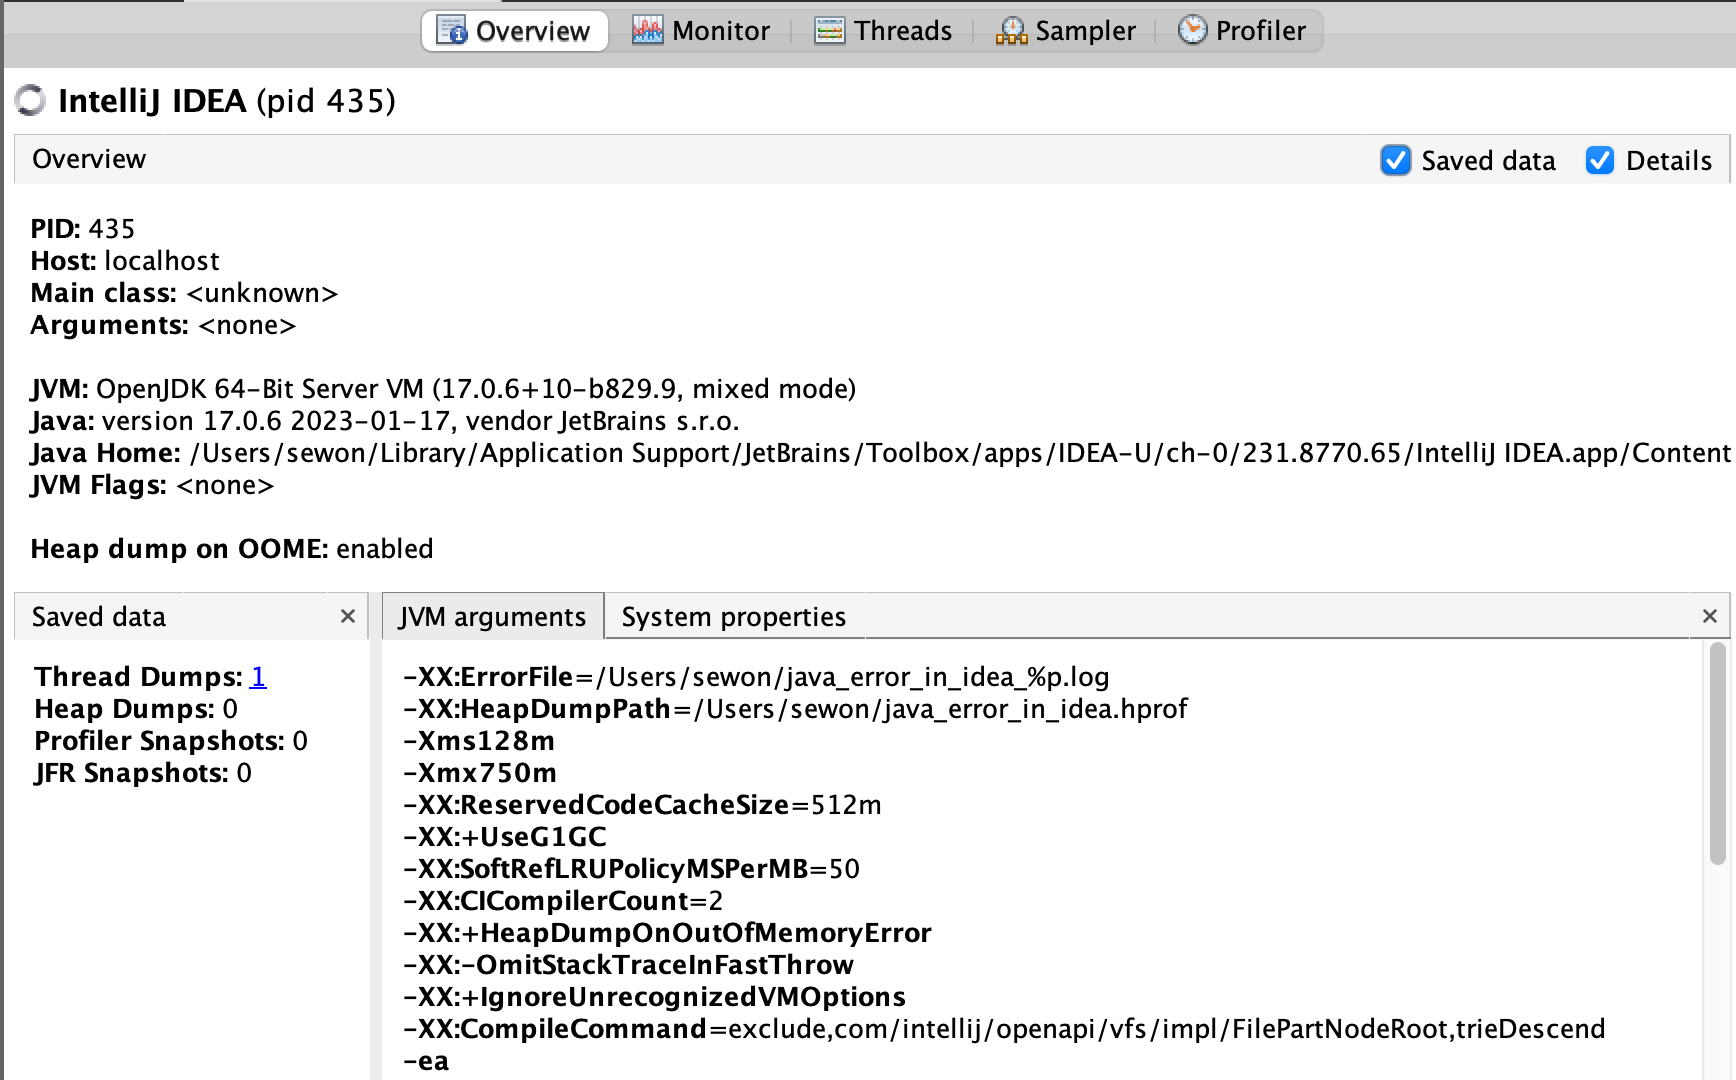Click the IntelliJ IDEA (pid 435) title
The width and height of the screenshot is (1736, 1080).
[x=227, y=101]
